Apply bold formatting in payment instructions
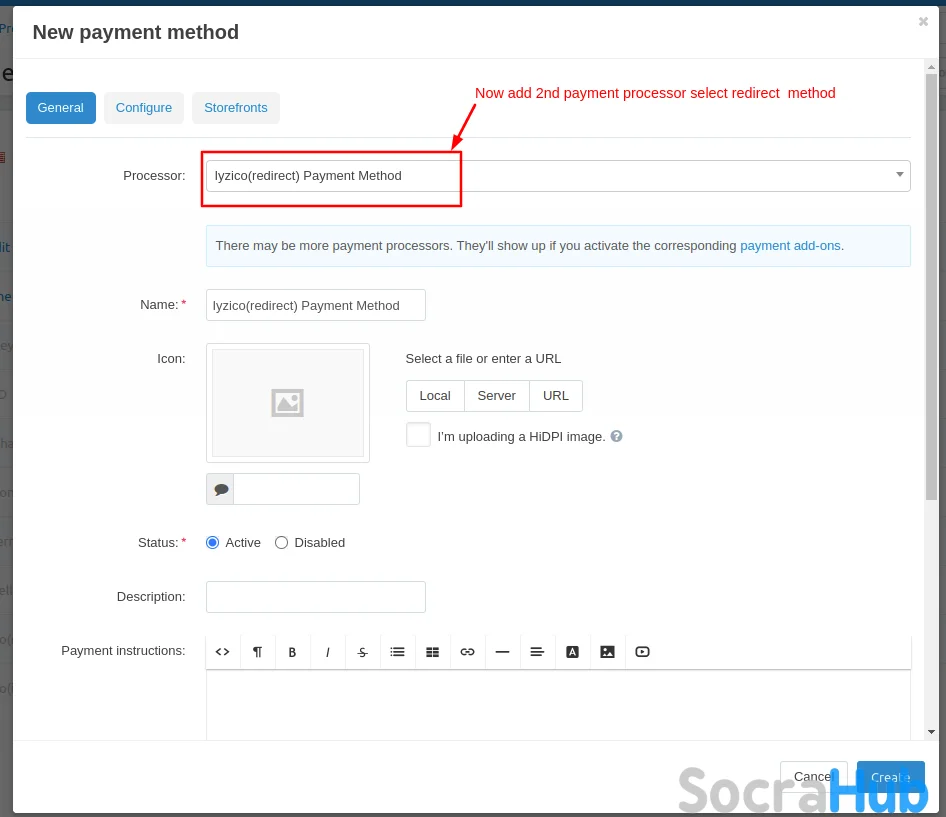The height and width of the screenshot is (817, 946). (x=293, y=652)
